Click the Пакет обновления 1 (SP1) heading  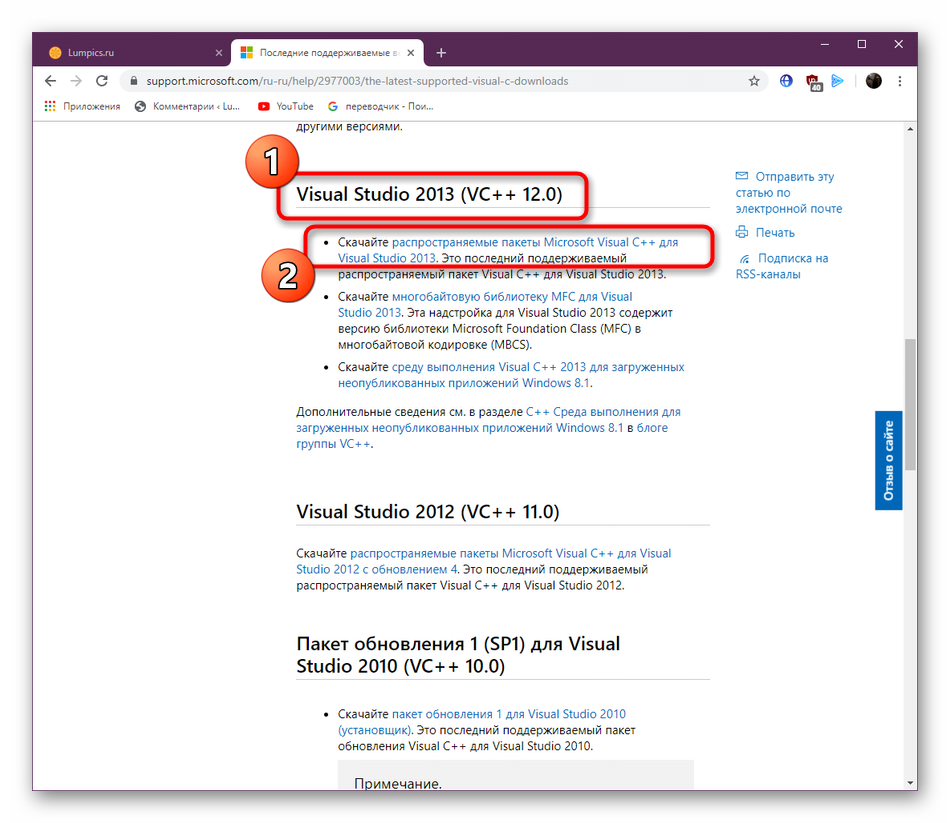(x=458, y=655)
